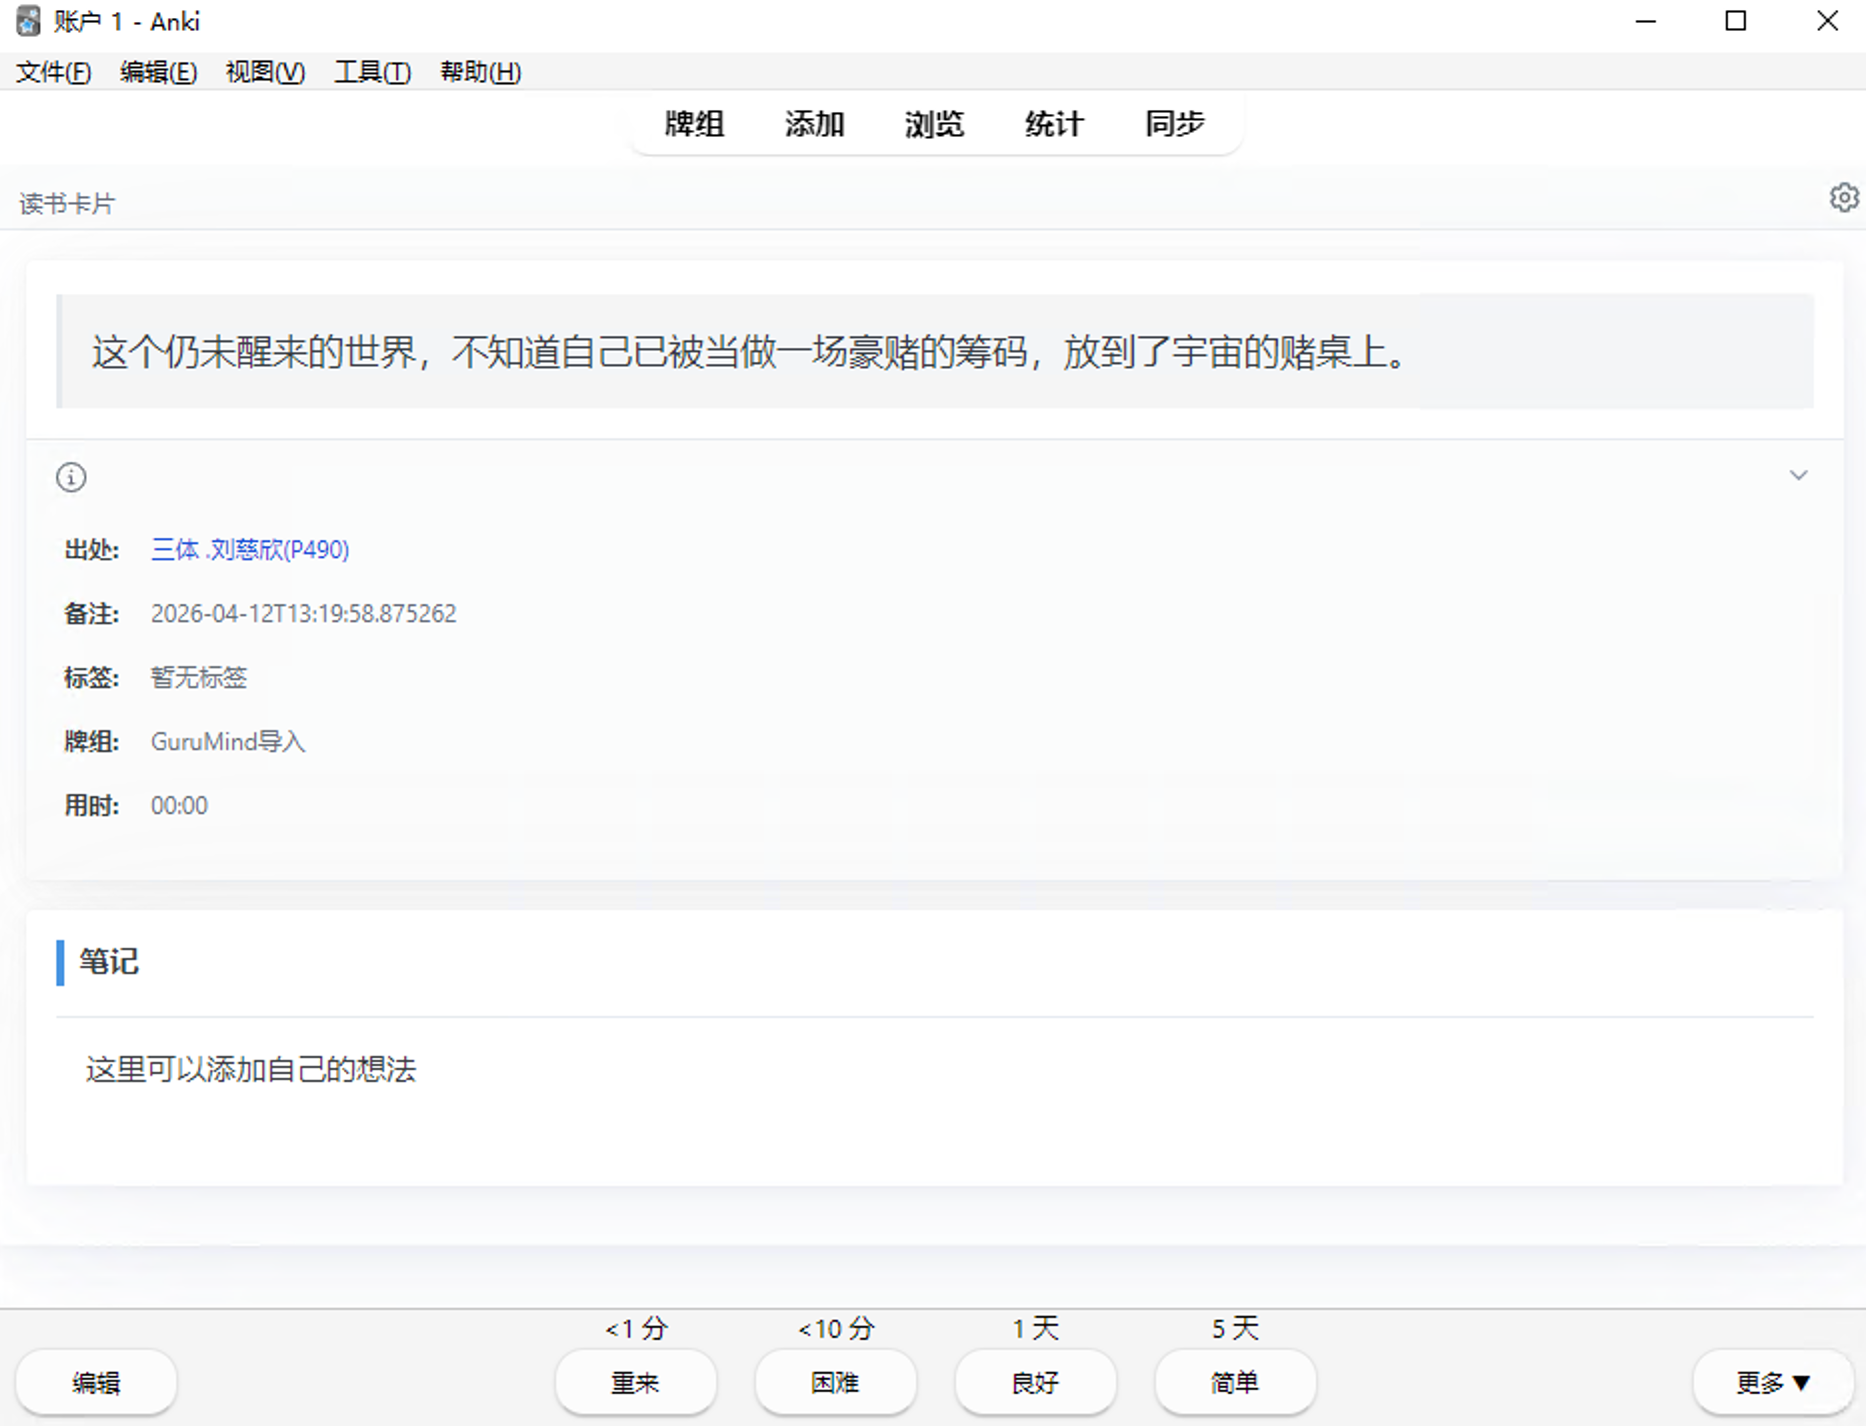The width and height of the screenshot is (1866, 1426).
Task: Click the quote text about 宇宙的赌桌
Action: click(750, 352)
